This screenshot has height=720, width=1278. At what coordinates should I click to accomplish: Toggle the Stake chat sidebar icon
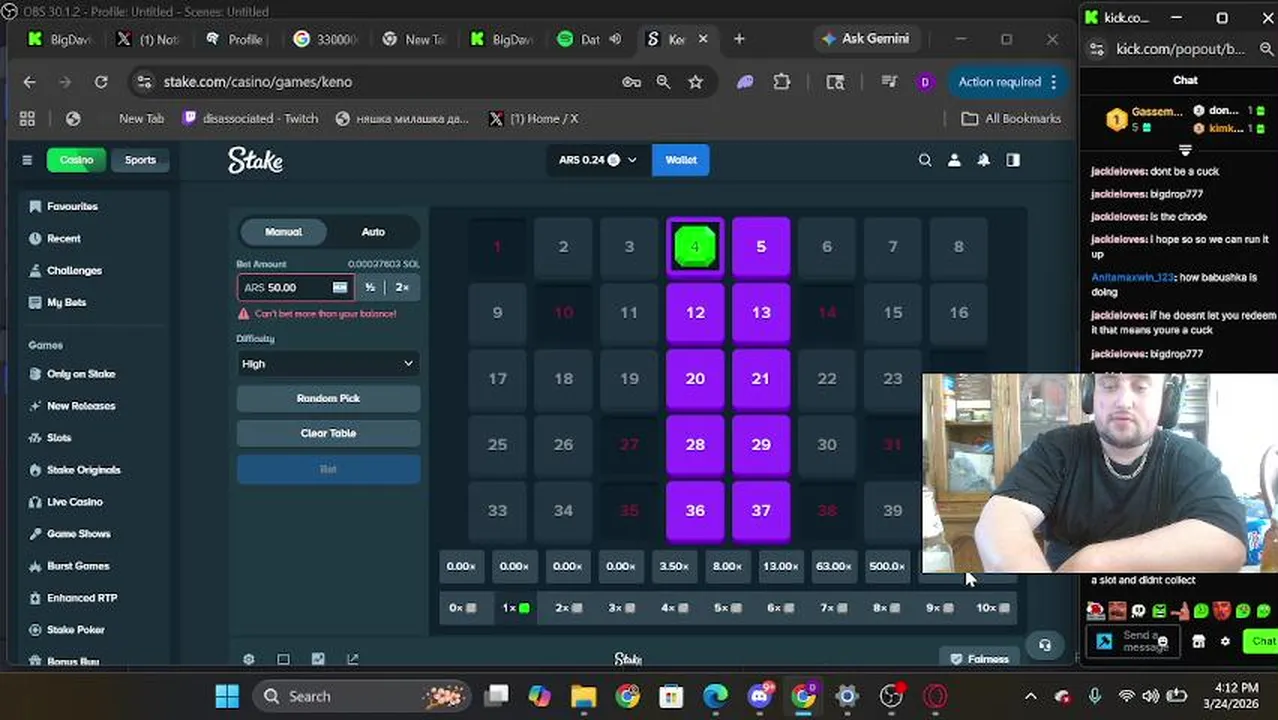(1013, 160)
